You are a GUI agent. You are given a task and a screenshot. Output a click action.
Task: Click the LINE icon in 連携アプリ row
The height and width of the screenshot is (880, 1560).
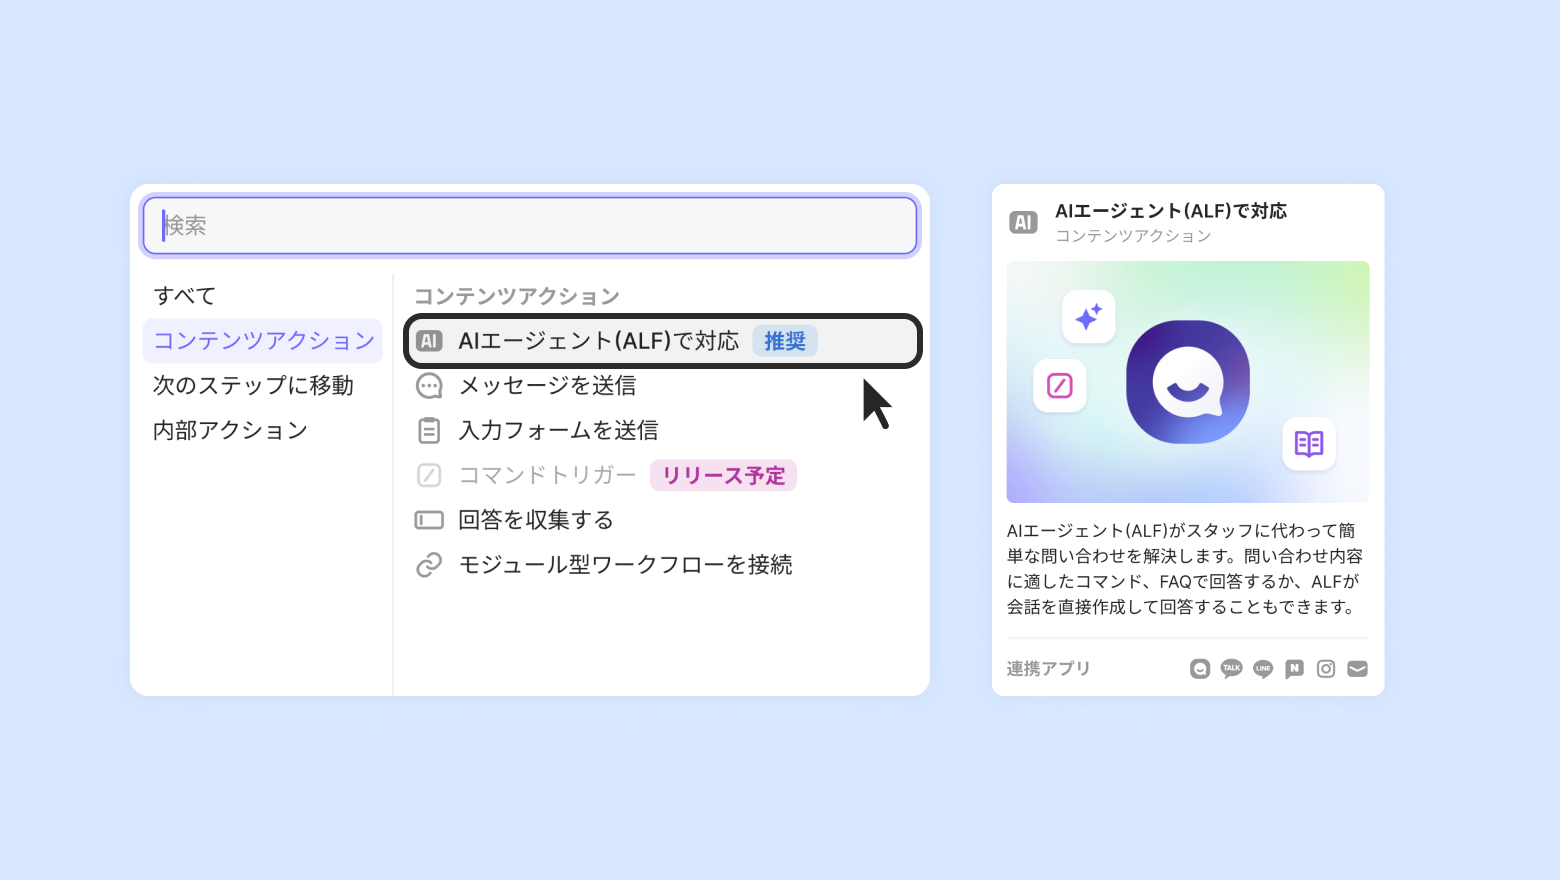(1263, 669)
